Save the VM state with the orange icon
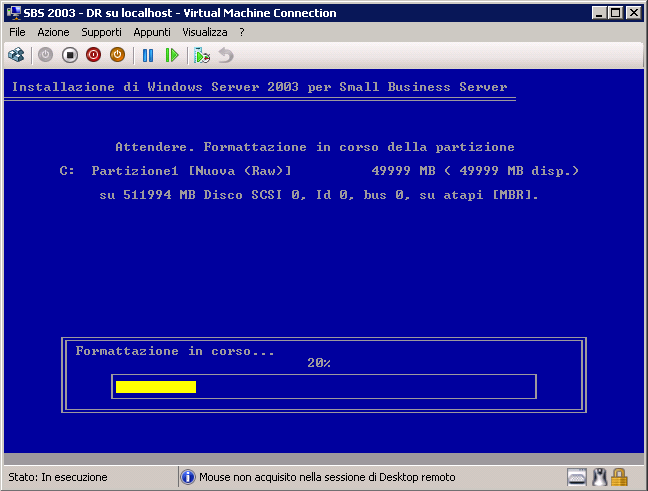Screen dimensions: 648x491 [117, 55]
